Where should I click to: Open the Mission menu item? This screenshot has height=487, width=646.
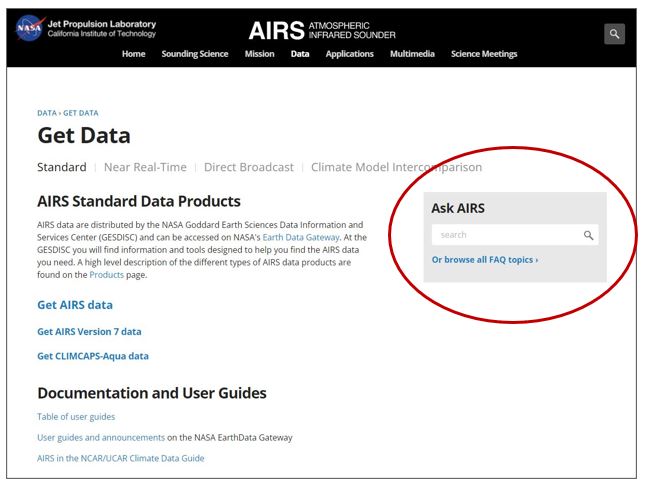click(260, 54)
